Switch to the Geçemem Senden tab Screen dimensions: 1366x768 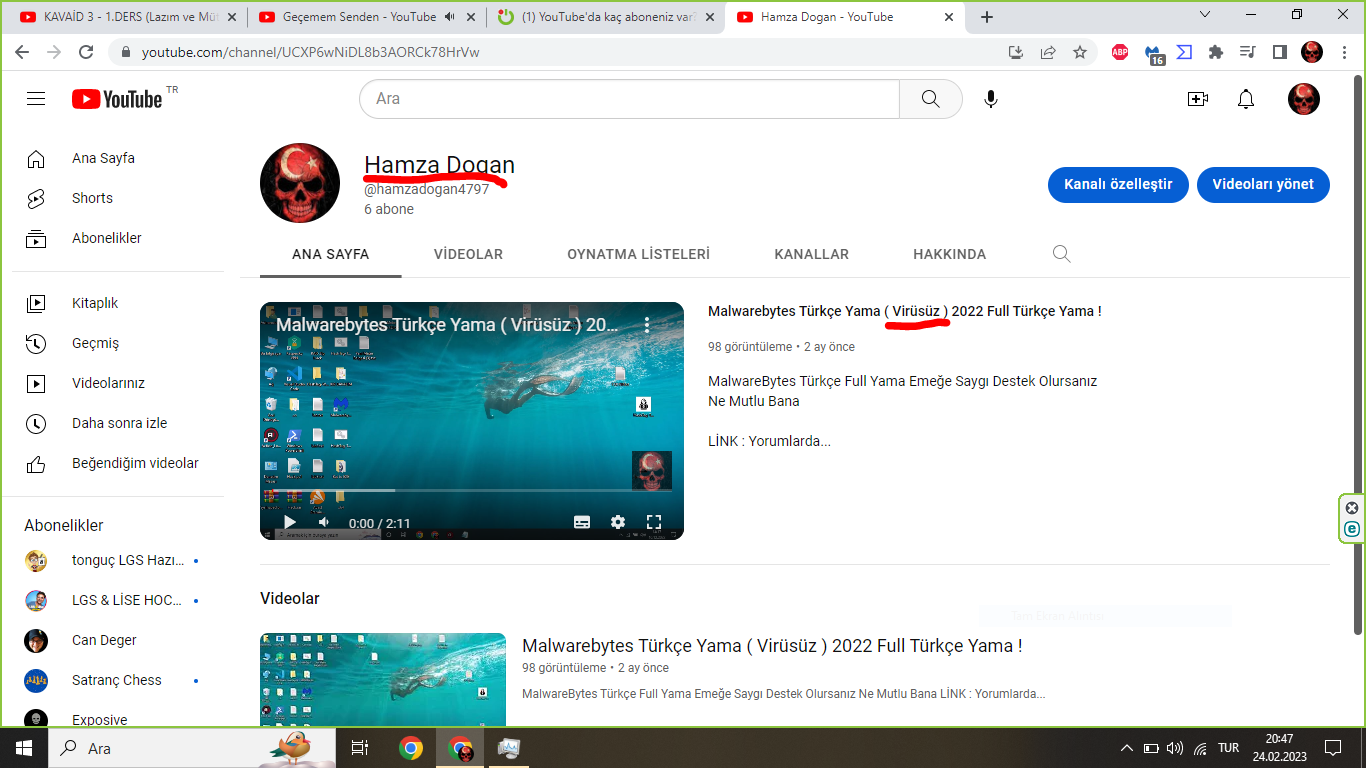click(x=368, y=17)
